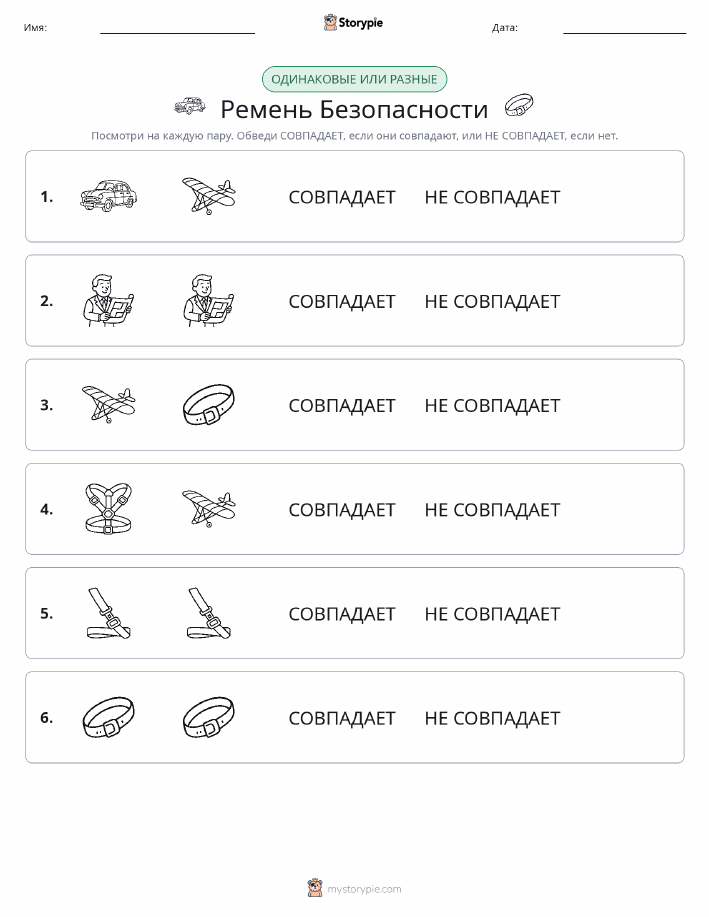Click the harness picture in row 4
709x917 pixels.
[x=108, y=508]
